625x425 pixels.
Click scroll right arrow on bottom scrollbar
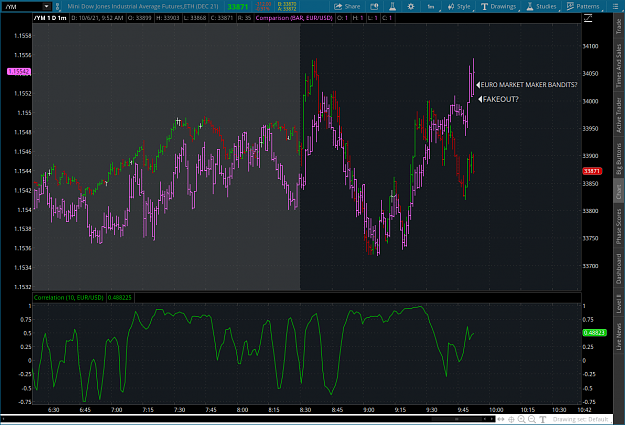pos(491,419)
